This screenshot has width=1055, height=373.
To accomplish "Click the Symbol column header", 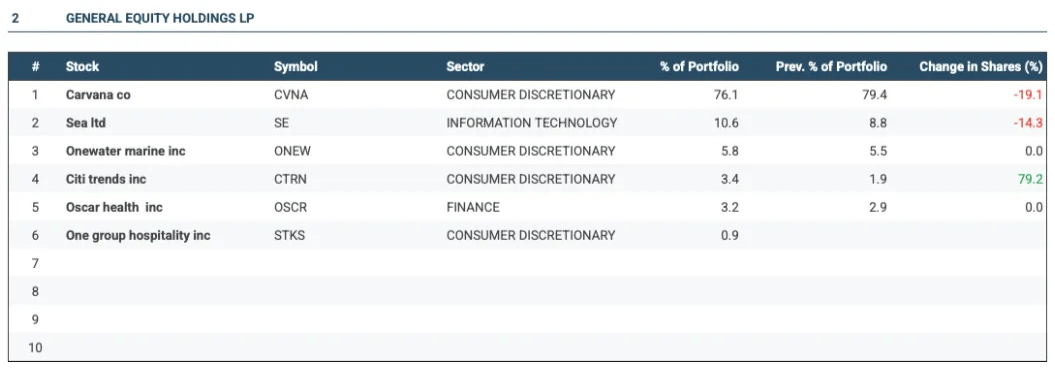I will pos(295,67).
